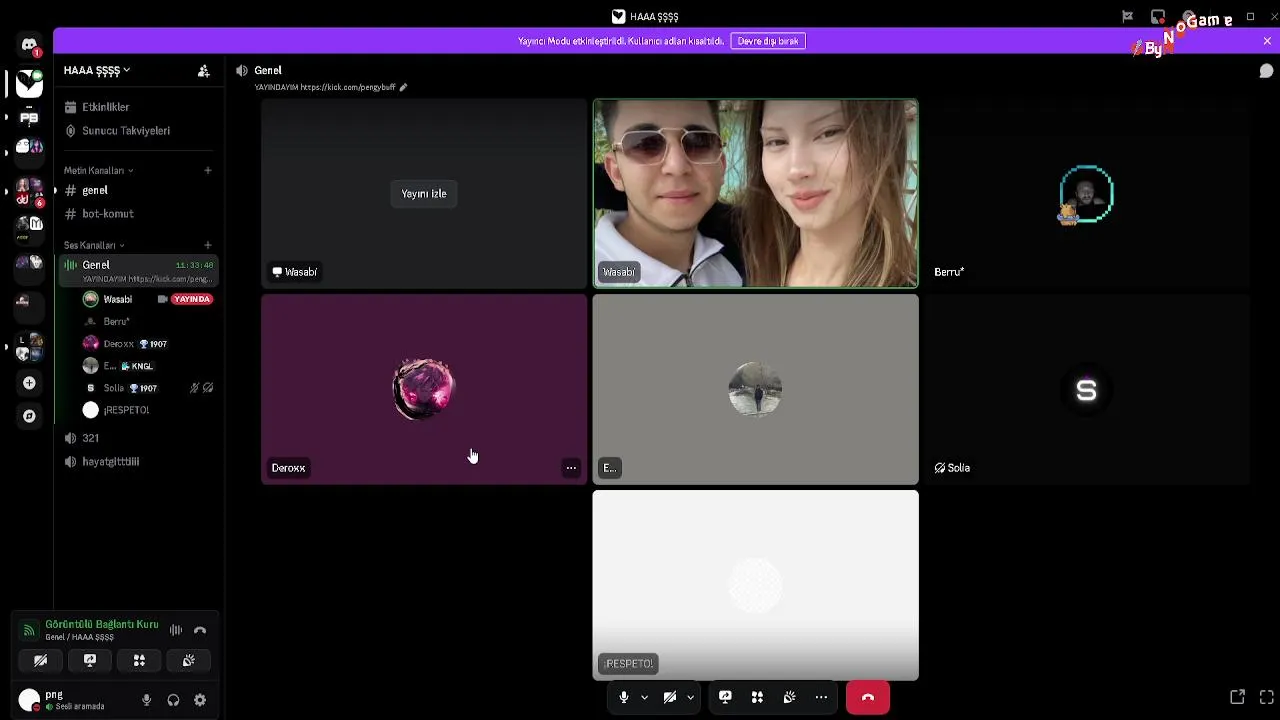Disconnect with phone icon in voice panel
1280x720 pixels.
(200, 630)
